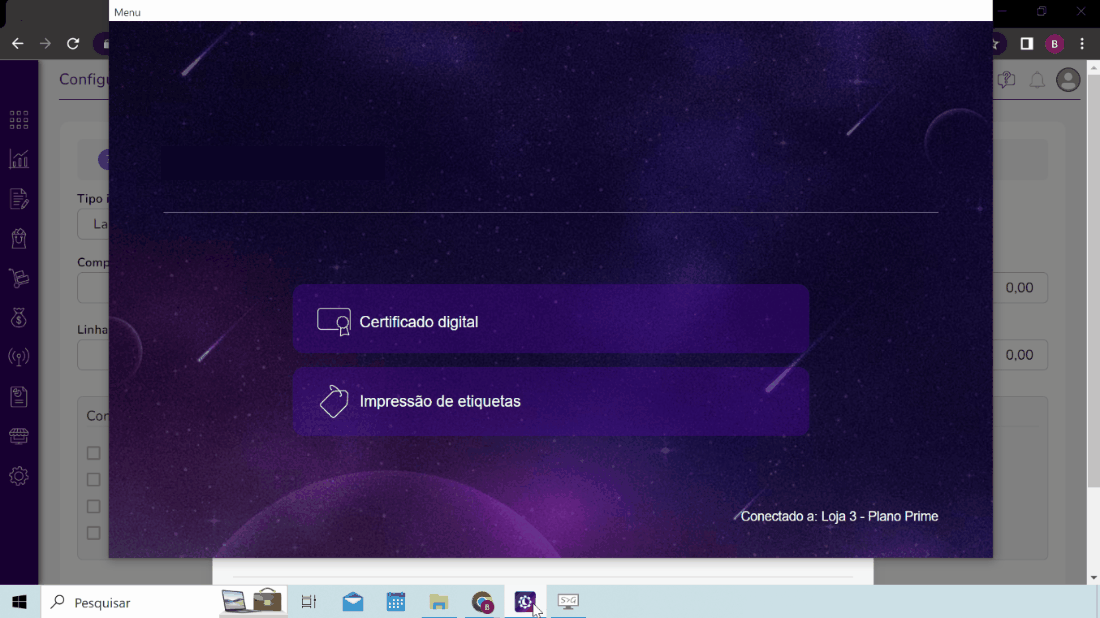Screen dimensions: 1100x618
Task: Open browser side panel icon
Action: coord(1026,43)
